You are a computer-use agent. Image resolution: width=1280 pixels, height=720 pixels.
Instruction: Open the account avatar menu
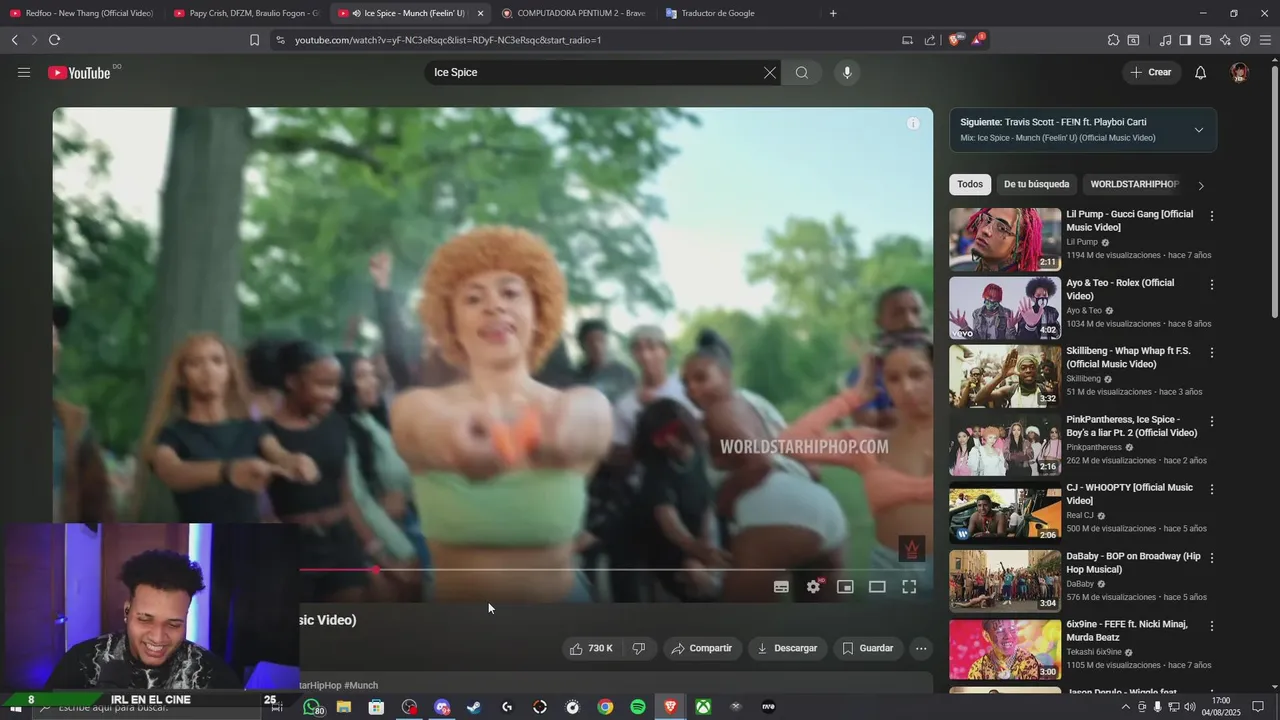(x=1240, y=72)
